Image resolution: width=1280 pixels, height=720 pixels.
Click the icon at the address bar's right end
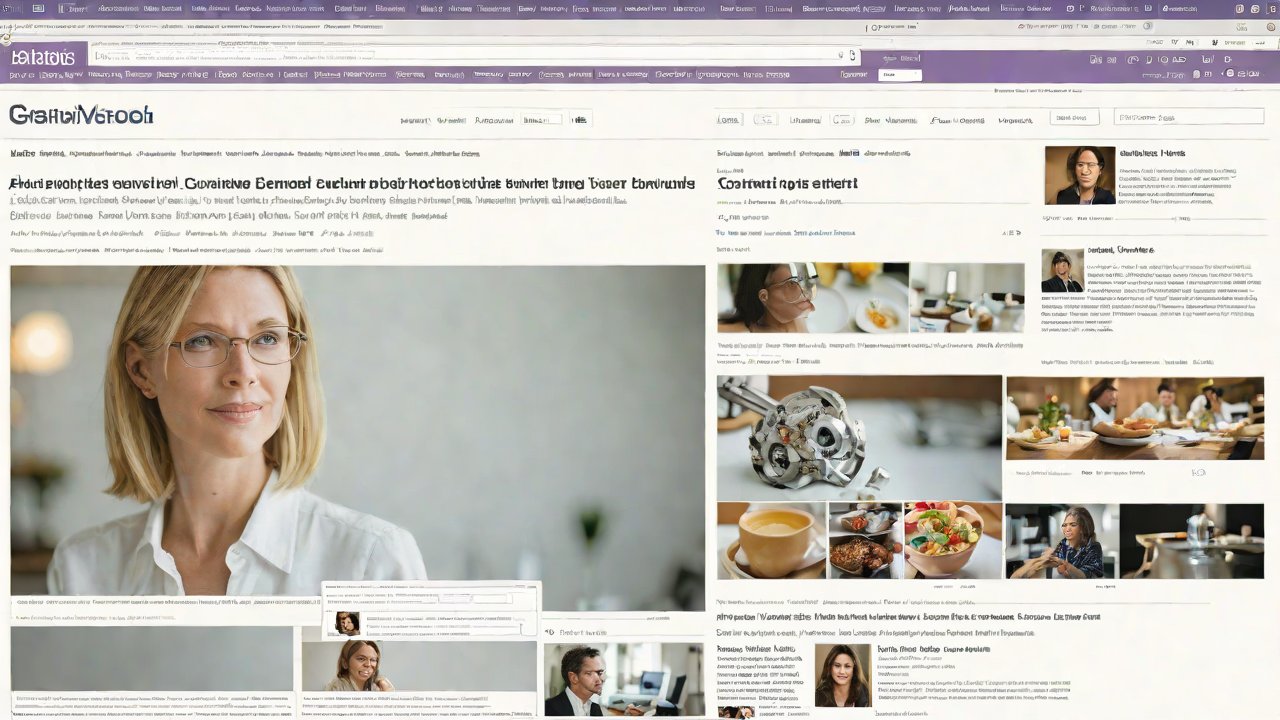(x=852, y=56)
